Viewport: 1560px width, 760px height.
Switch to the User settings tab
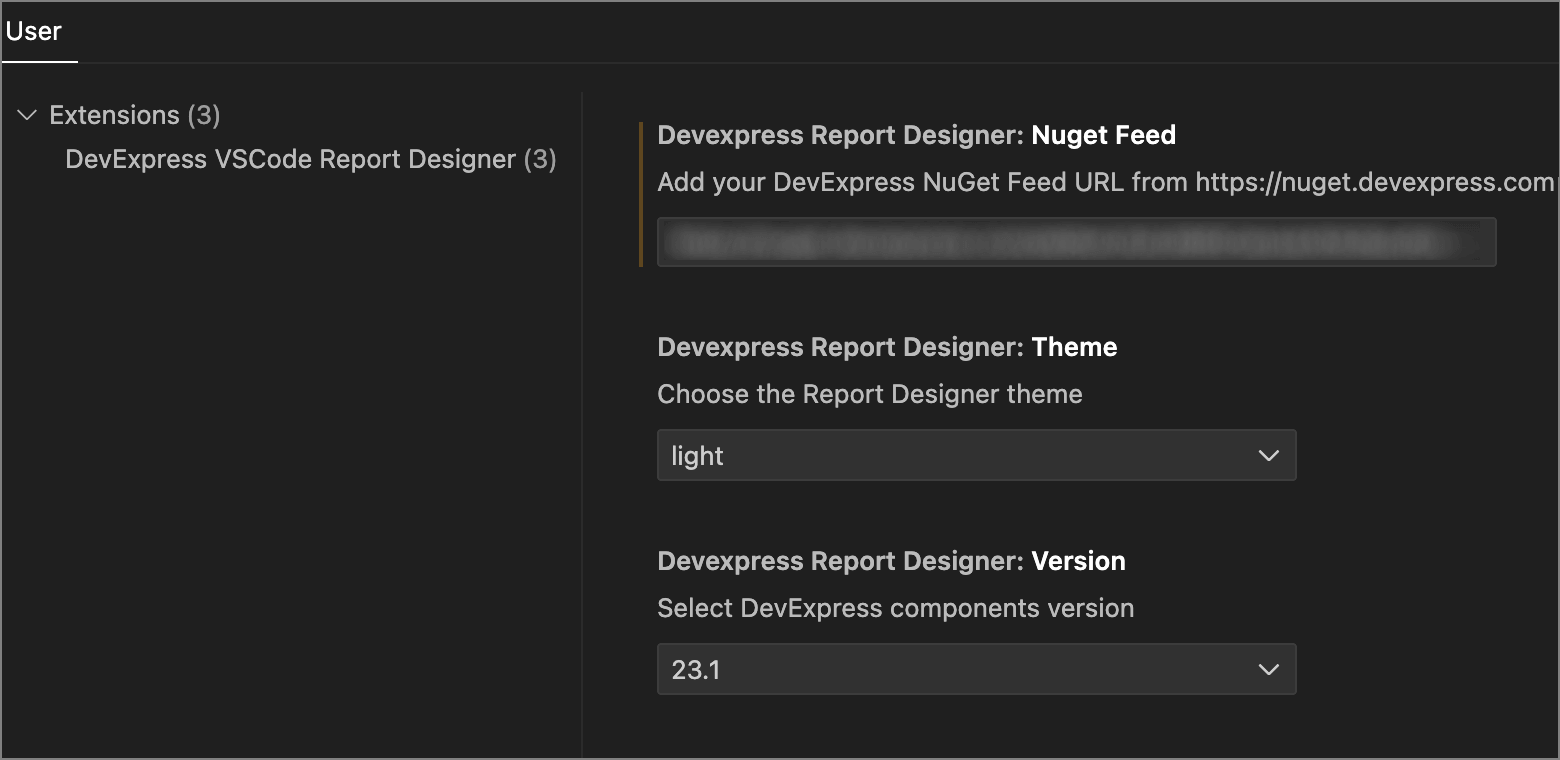tap(35, 31)
